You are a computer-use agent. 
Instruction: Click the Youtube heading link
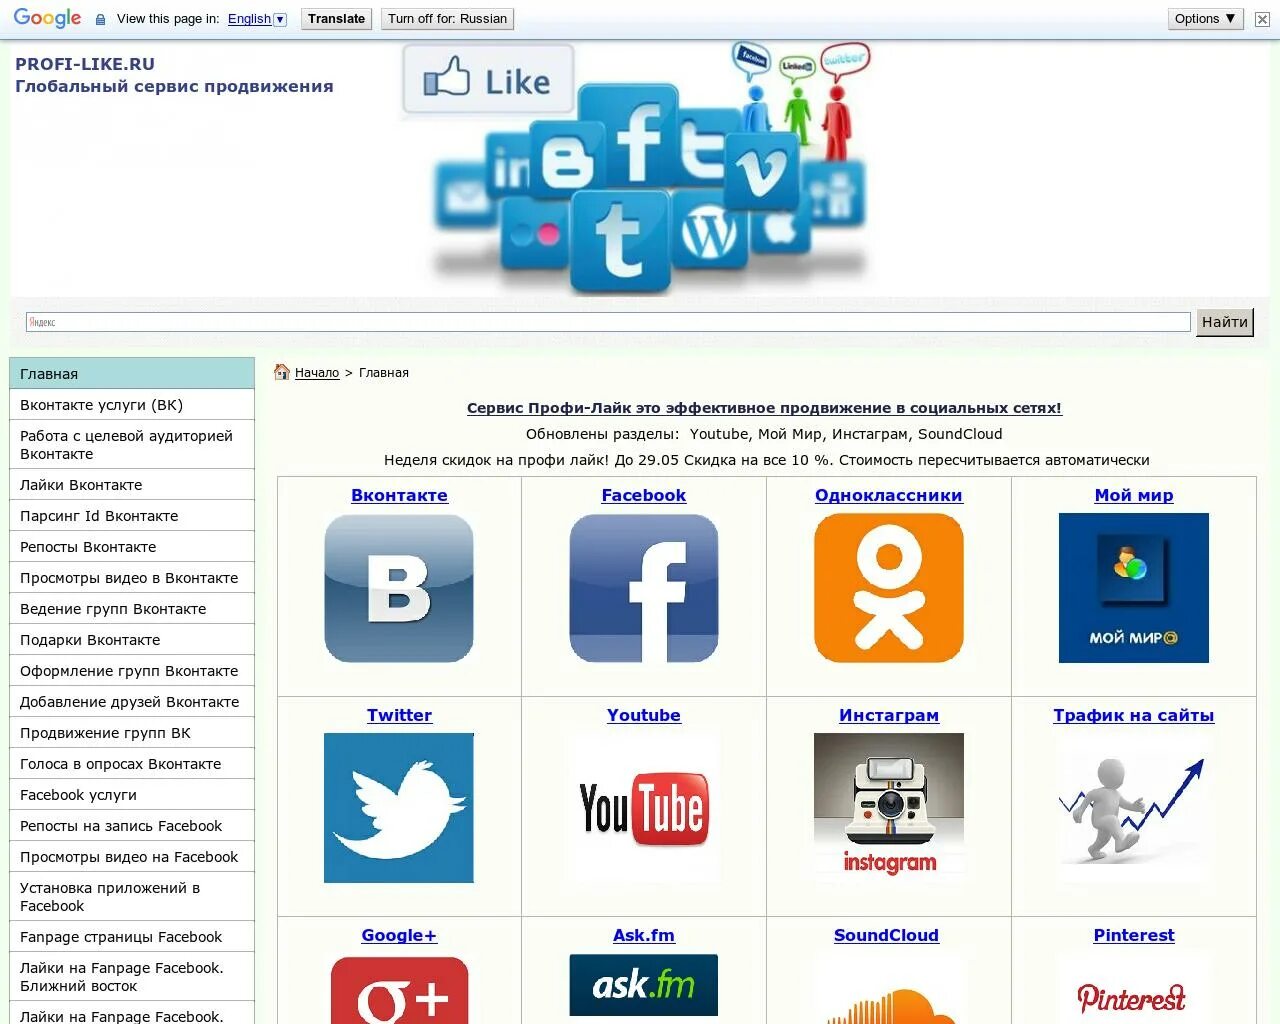[644, 715]
